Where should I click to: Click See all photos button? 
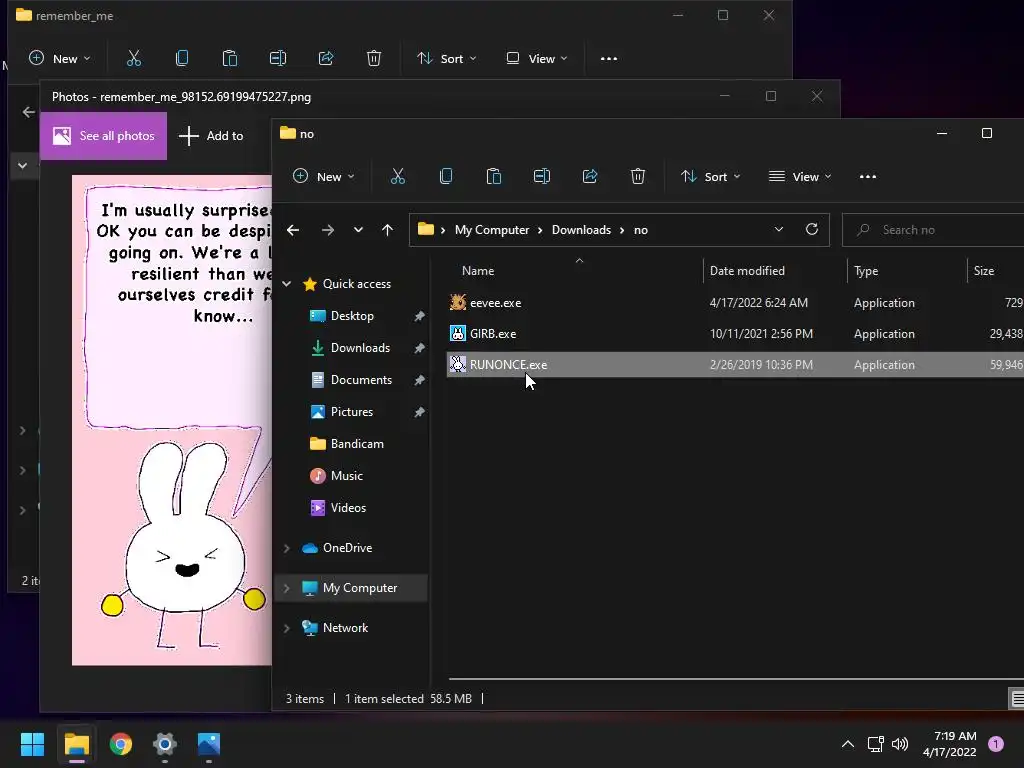tap(104, 136)
